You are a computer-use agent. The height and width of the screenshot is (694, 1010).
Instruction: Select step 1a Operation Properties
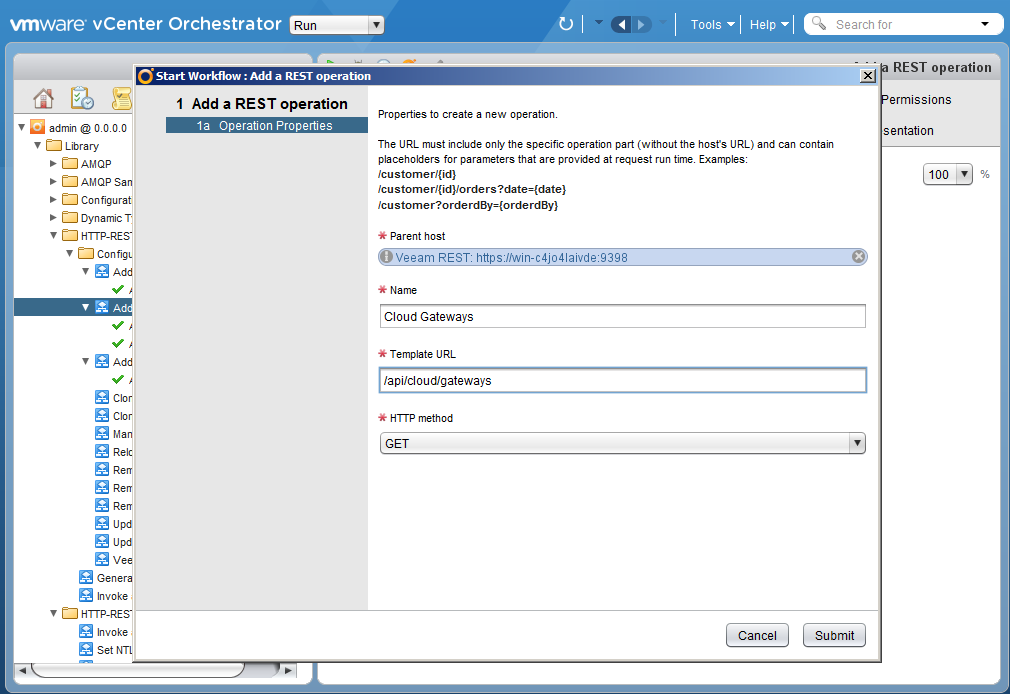tap(267, 125)
